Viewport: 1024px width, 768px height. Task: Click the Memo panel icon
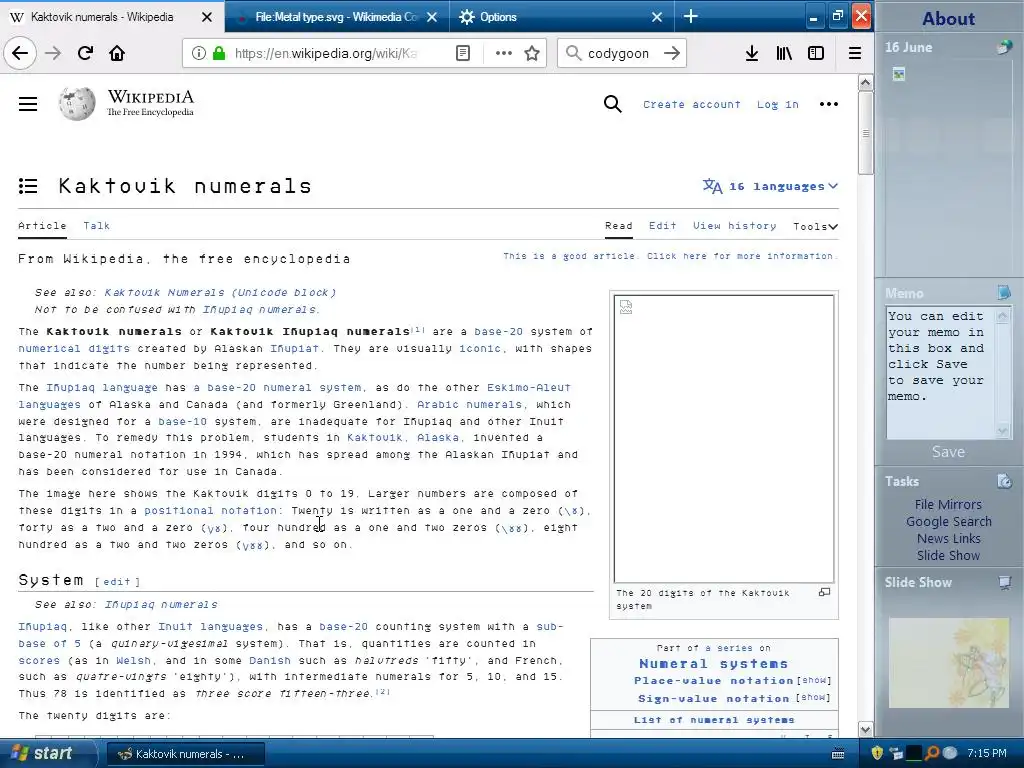pyautogui.click(x=1004, y=293)
